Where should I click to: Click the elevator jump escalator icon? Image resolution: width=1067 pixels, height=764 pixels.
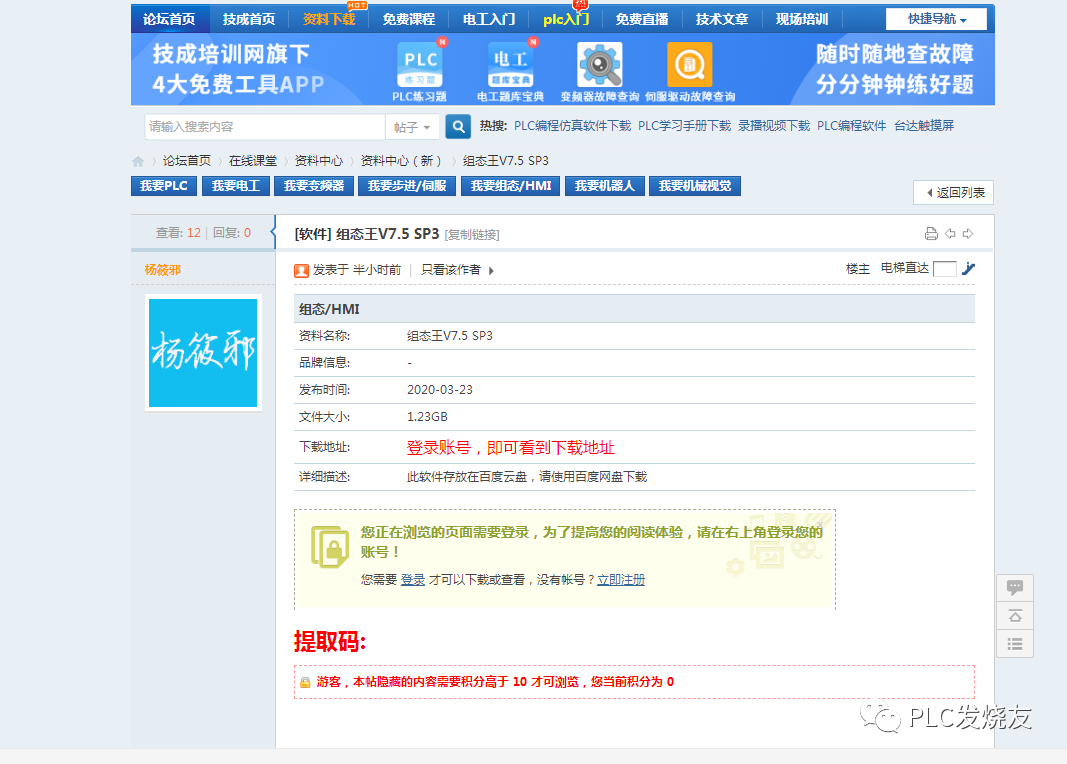pos(968,268)
